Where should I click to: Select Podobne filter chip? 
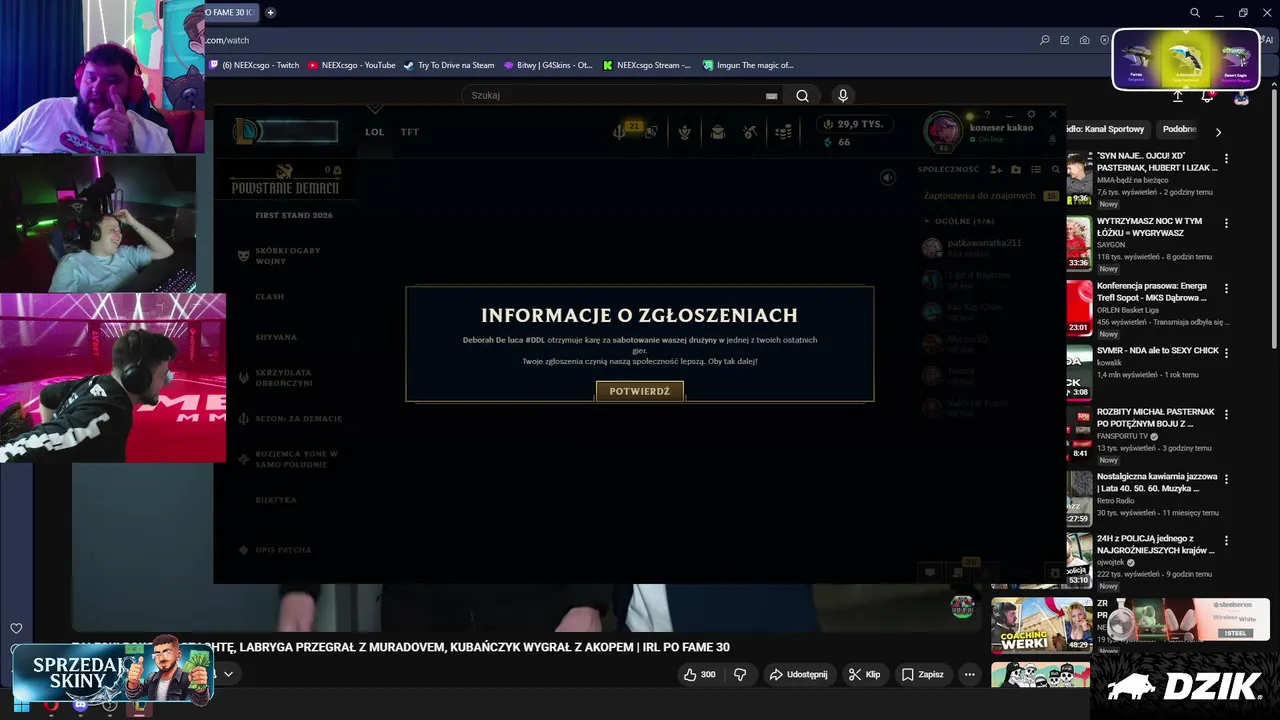click(1179, 130)
